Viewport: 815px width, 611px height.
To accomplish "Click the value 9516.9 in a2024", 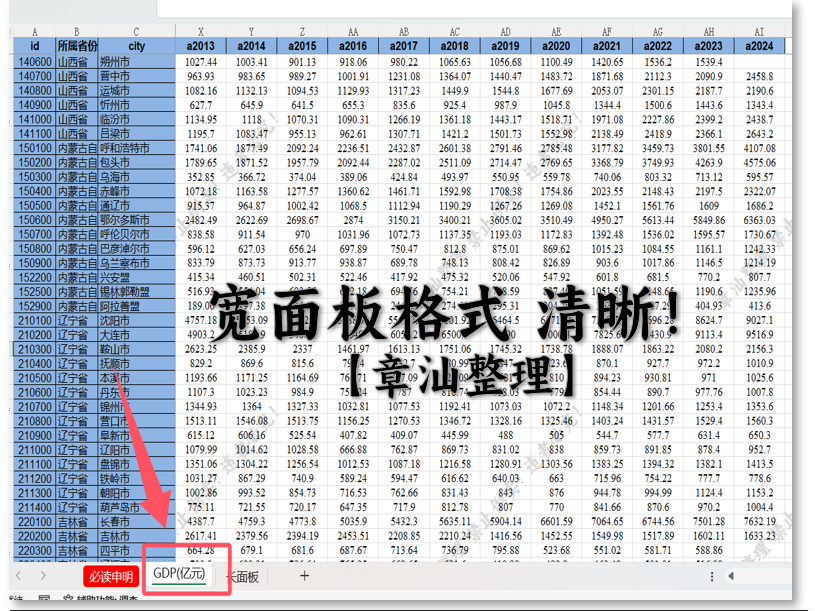I will (759, 335).
